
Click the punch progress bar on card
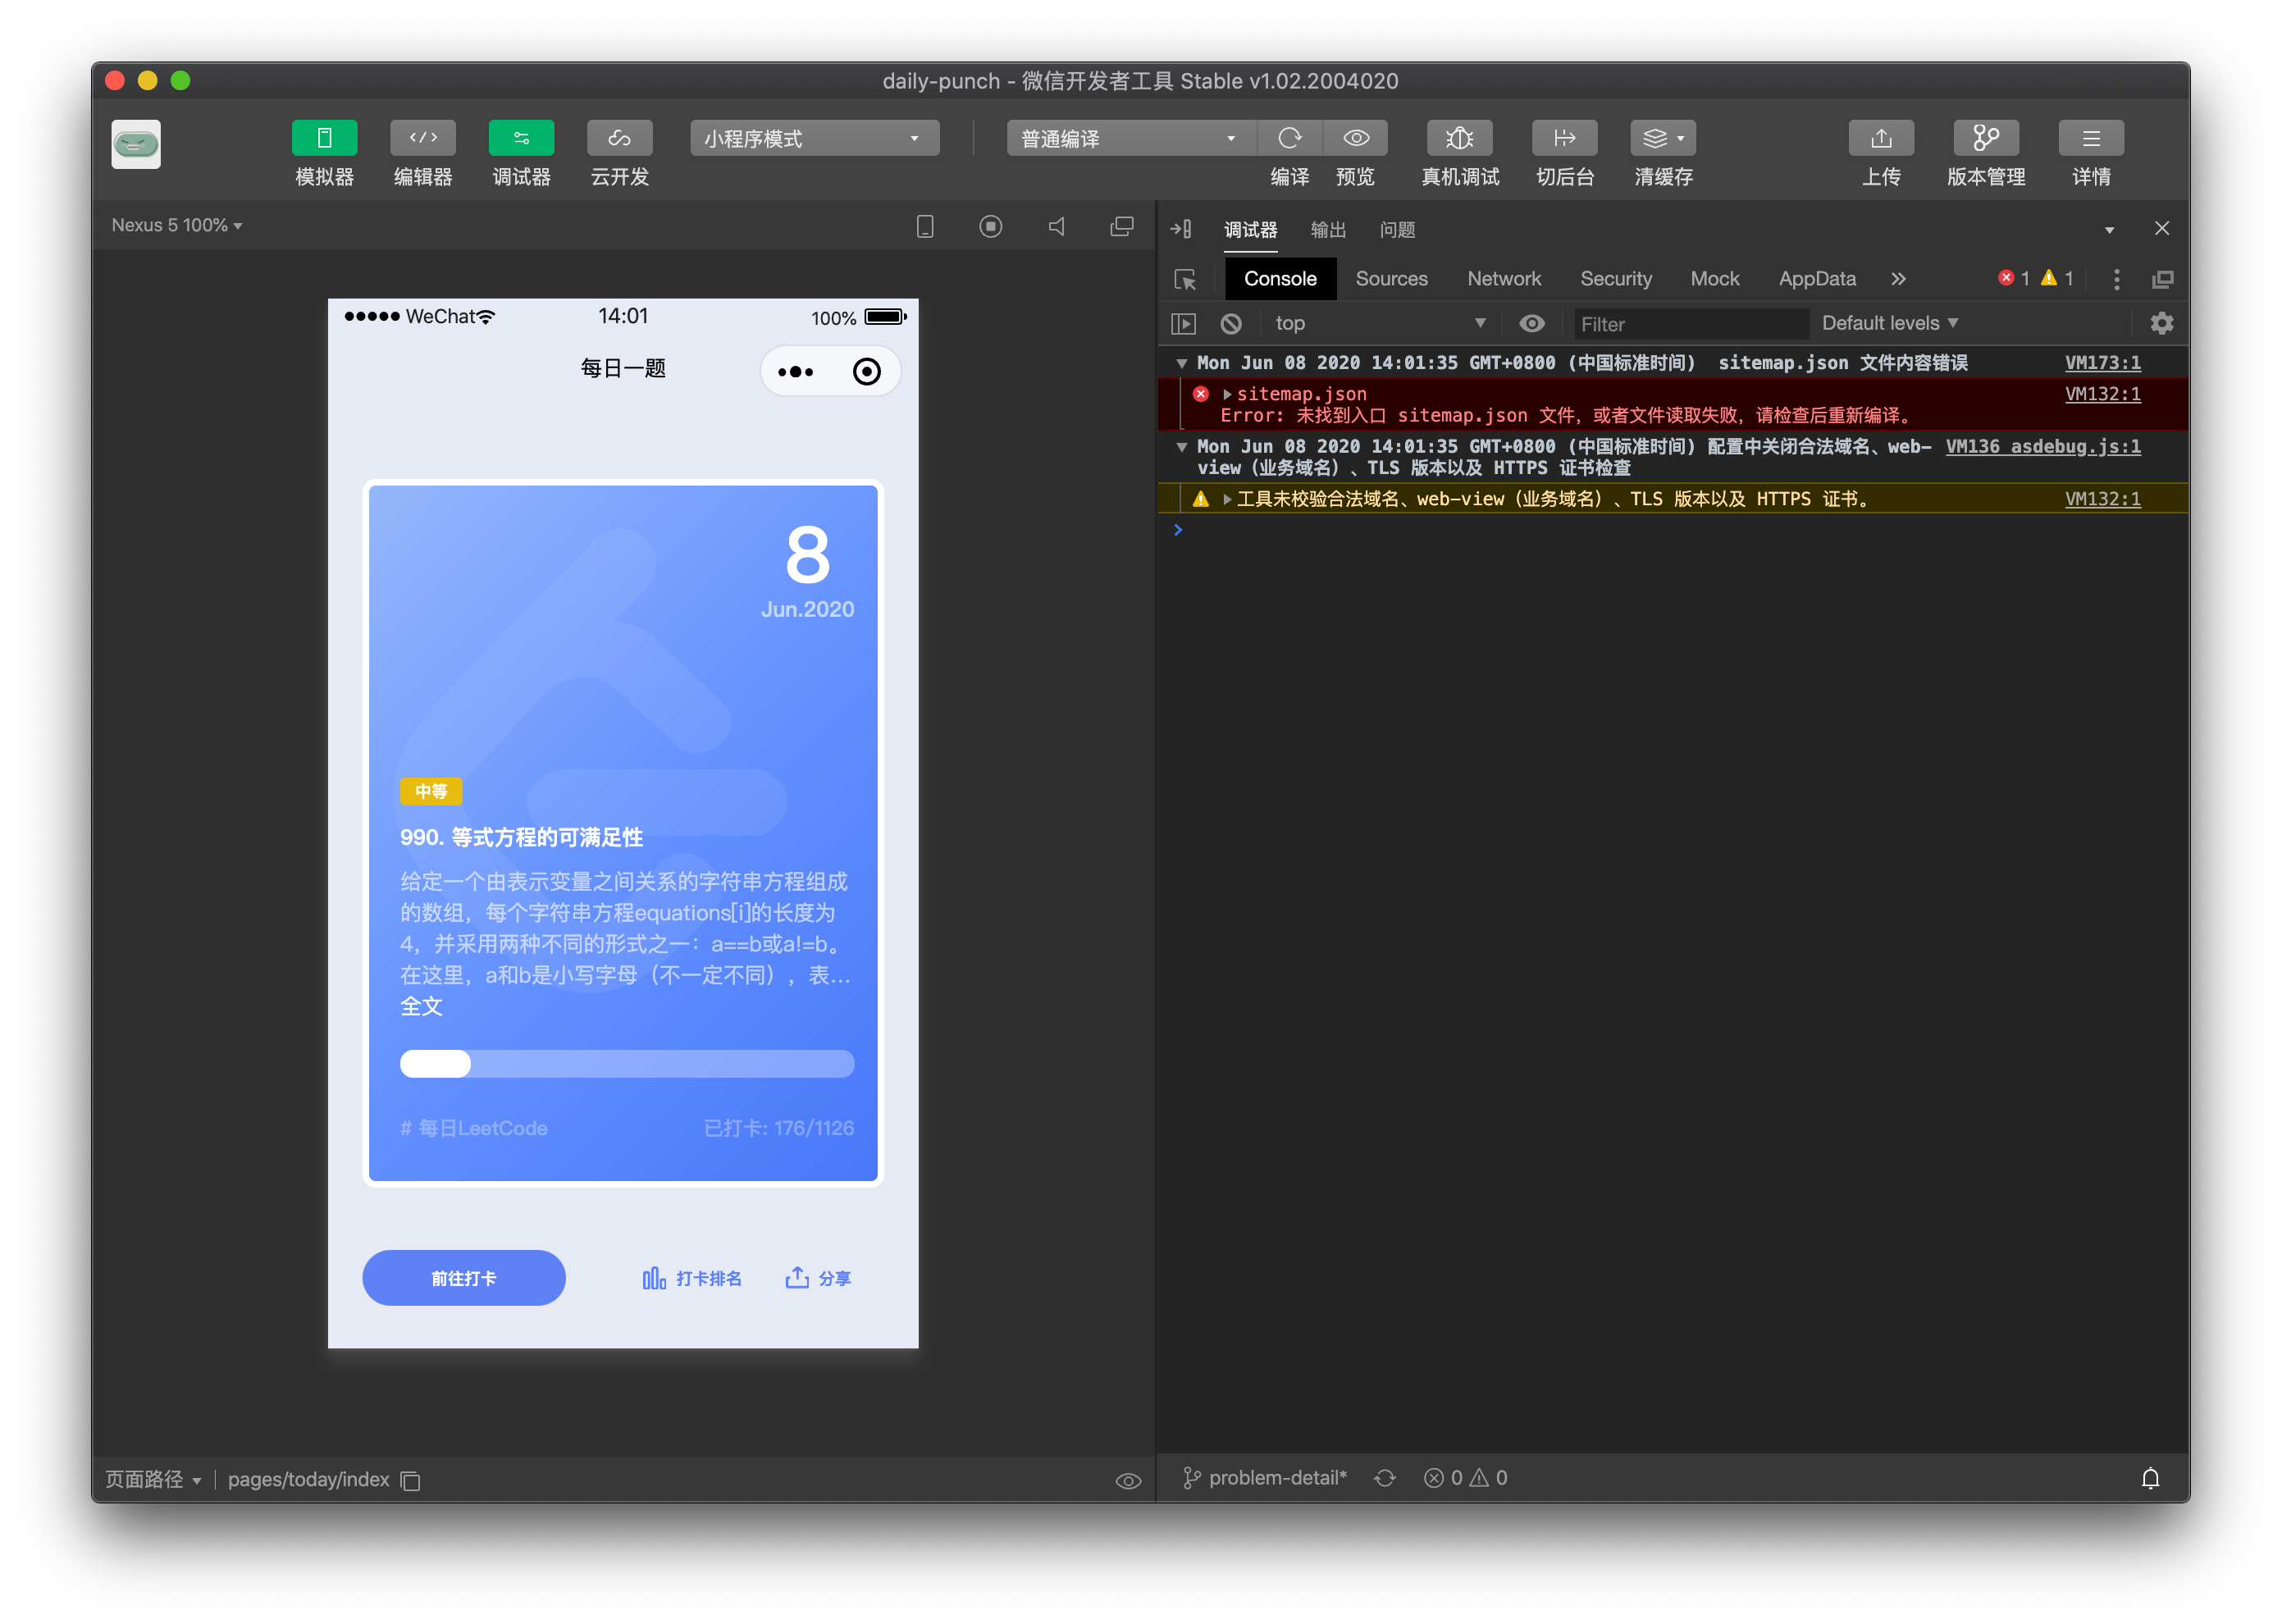(626, 1063)
